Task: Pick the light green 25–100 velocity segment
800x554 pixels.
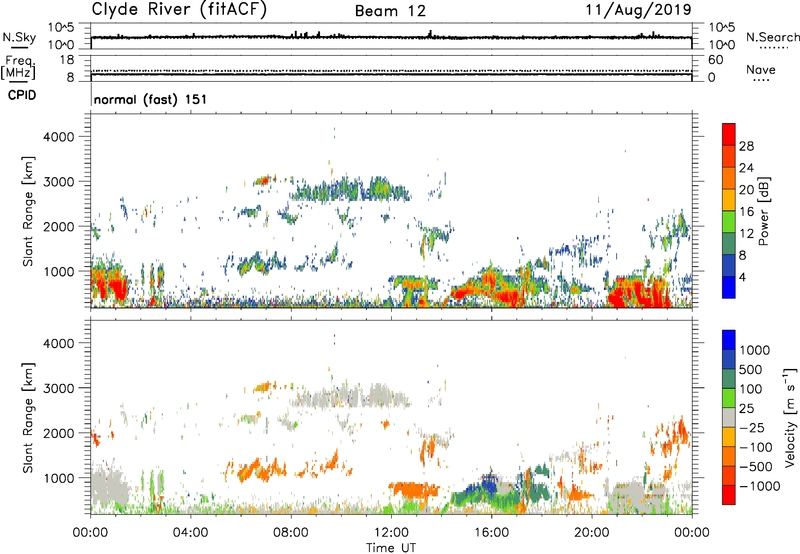Action: click(729, 398)
